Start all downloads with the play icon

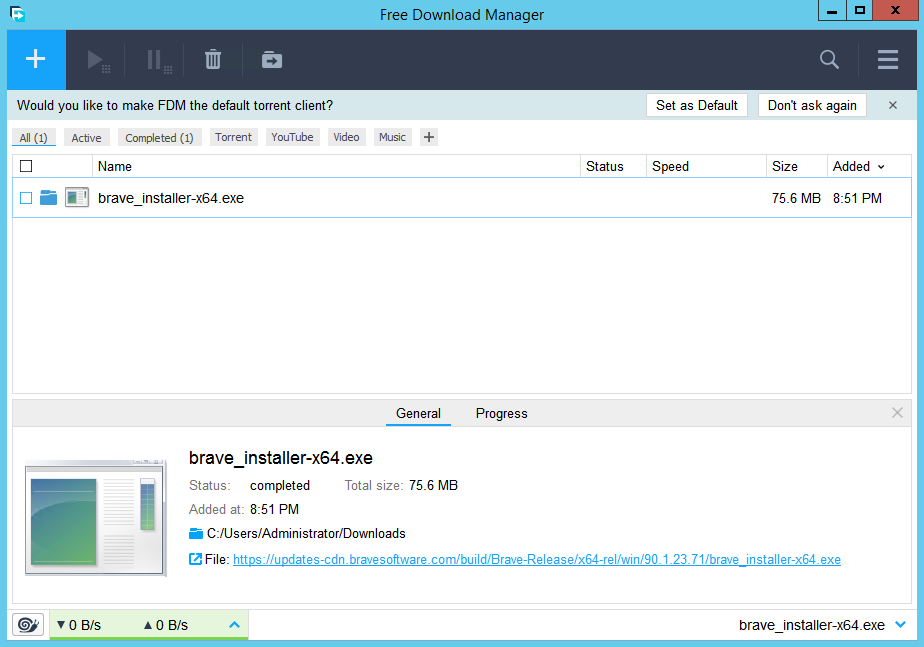(98, 60)
